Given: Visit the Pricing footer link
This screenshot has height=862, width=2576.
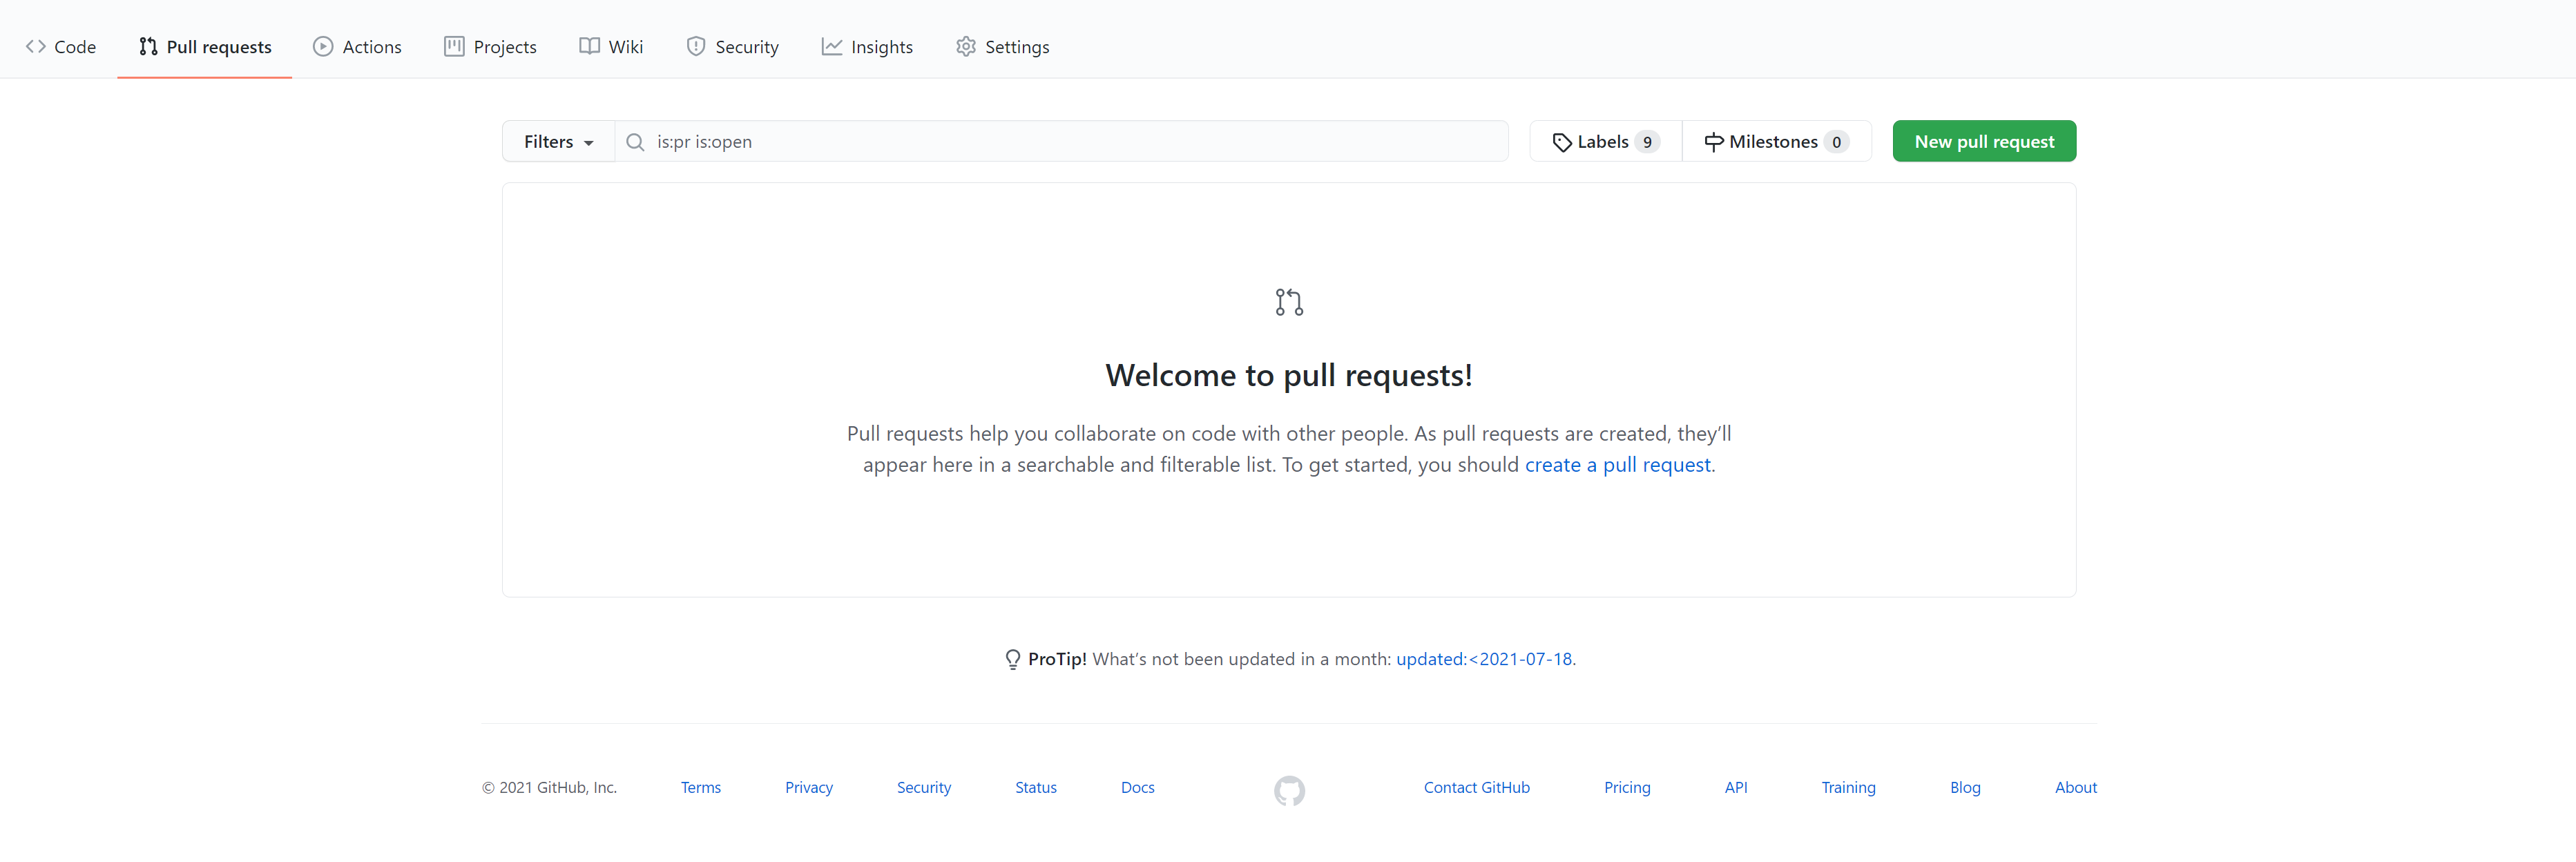Looking at the screenshot, I should pos(1627,788).
